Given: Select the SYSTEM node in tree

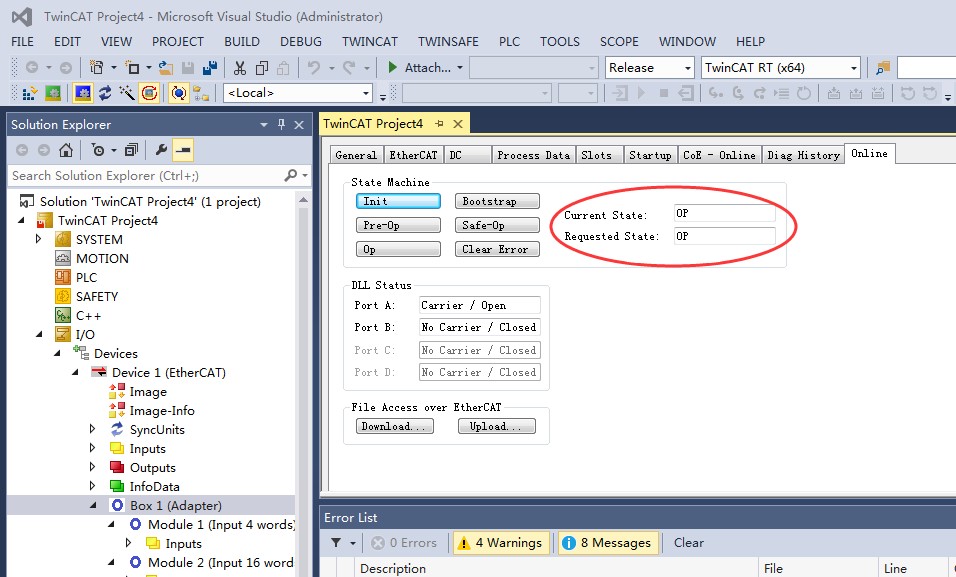Looking at the screenshot, I should [x=99, y=240].
